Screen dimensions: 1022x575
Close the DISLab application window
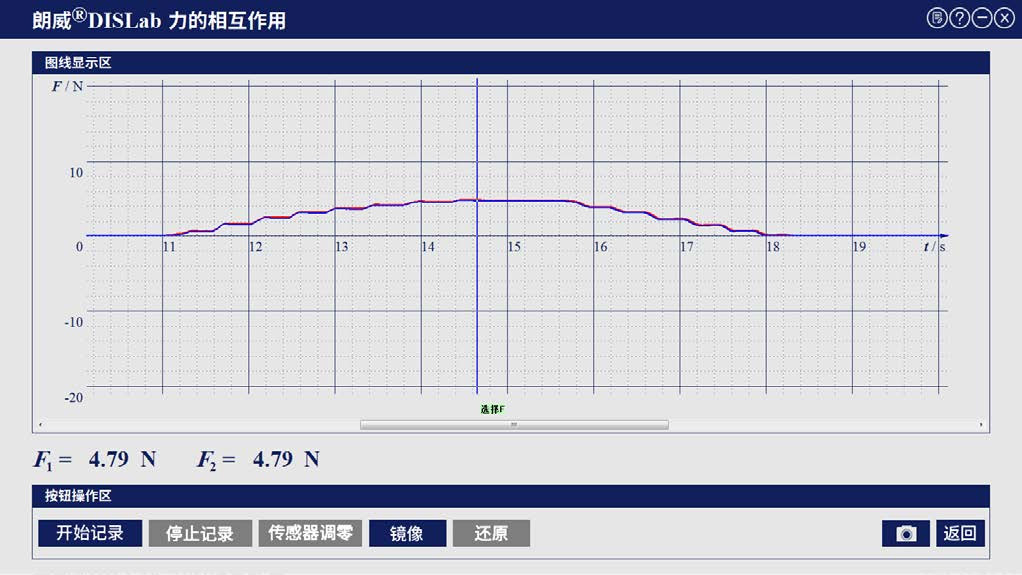click(1004, 18)
